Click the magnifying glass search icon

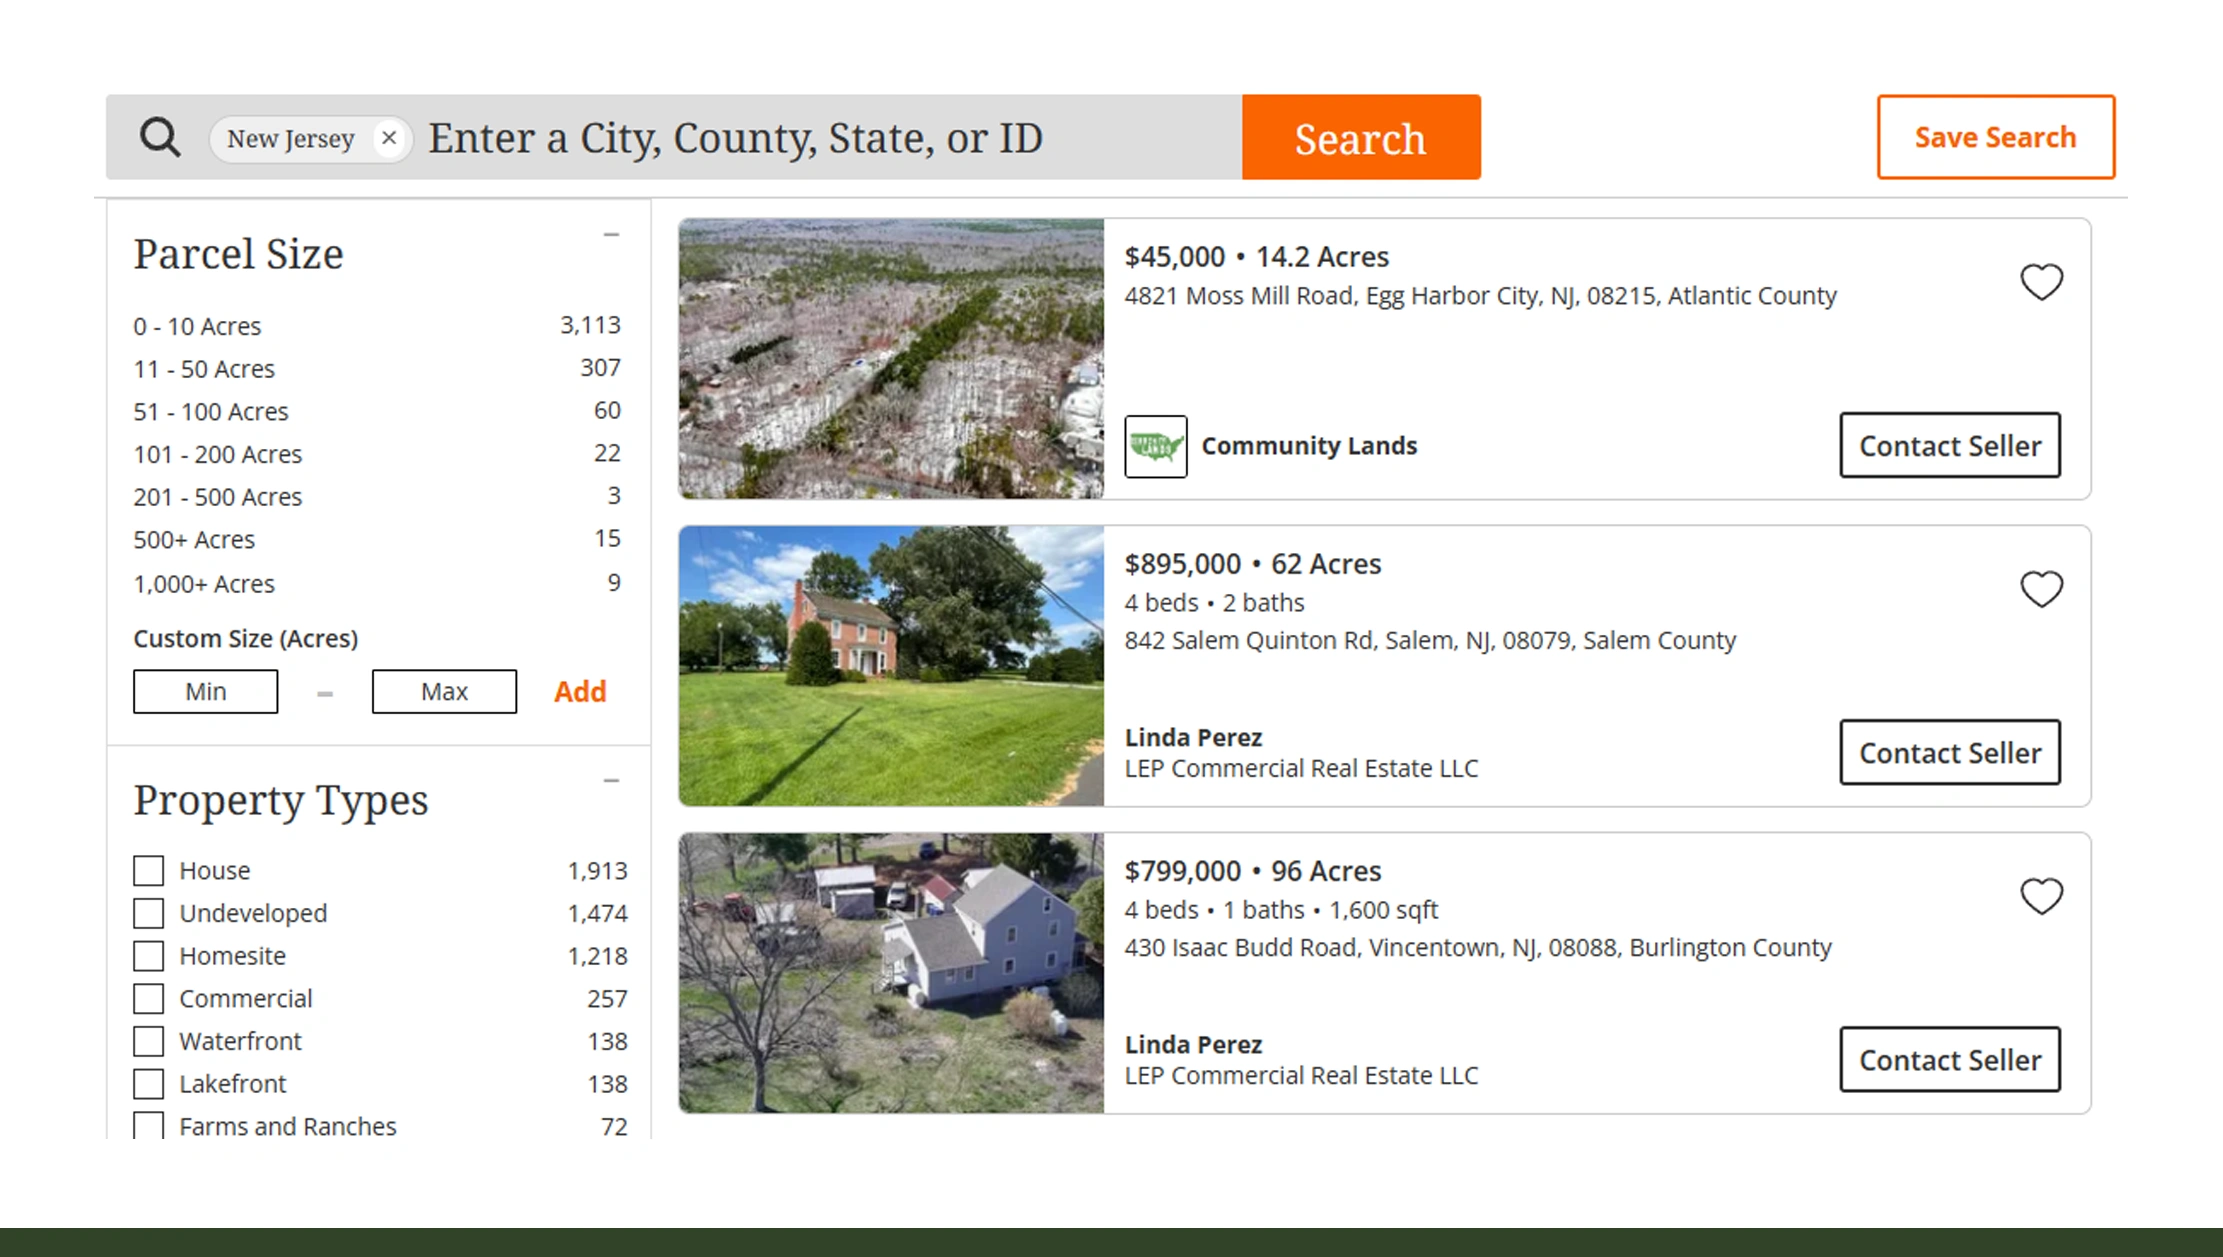(x=160, y=137)
